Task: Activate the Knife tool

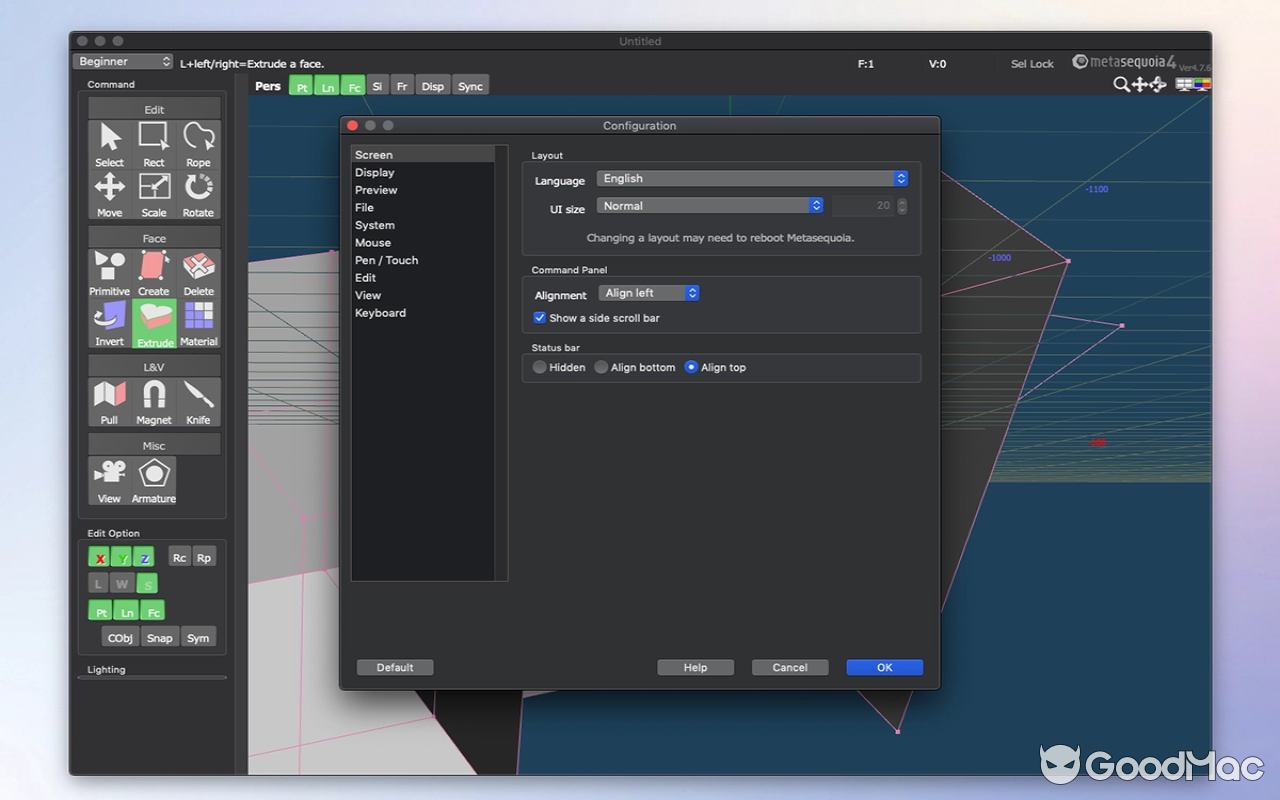Action: [198, 400]
